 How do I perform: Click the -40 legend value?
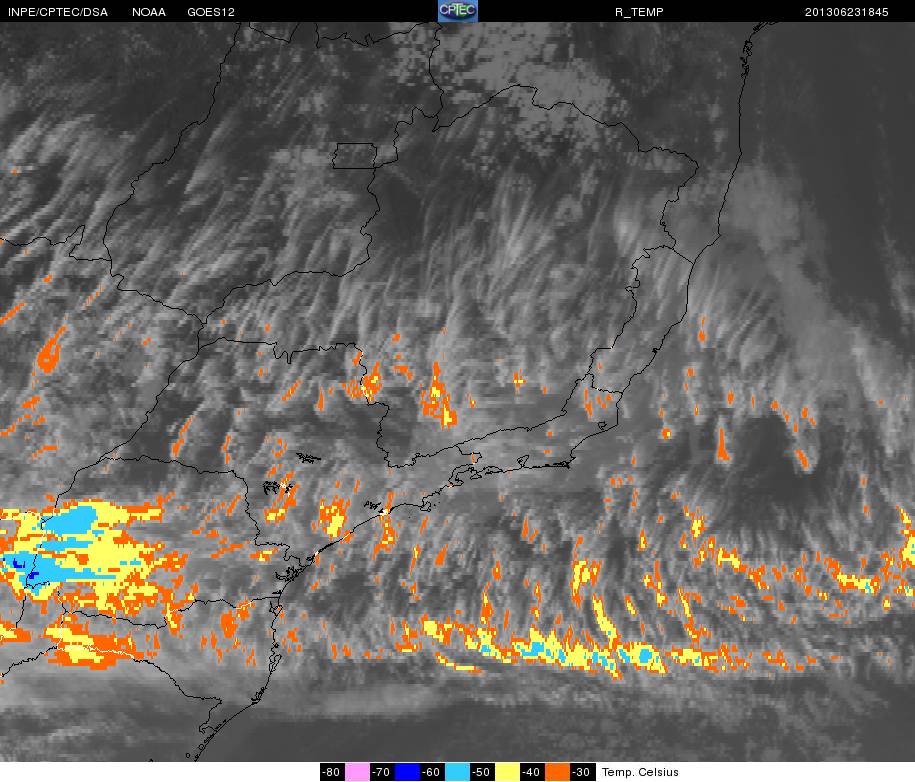pyautogui.click(x=532, y=772)
